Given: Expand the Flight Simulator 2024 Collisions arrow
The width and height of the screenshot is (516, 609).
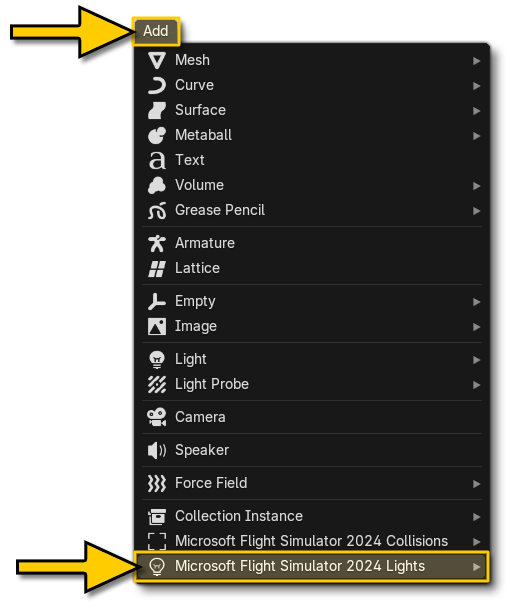Looking at the screenshot, I should click(x=476, y=542).
